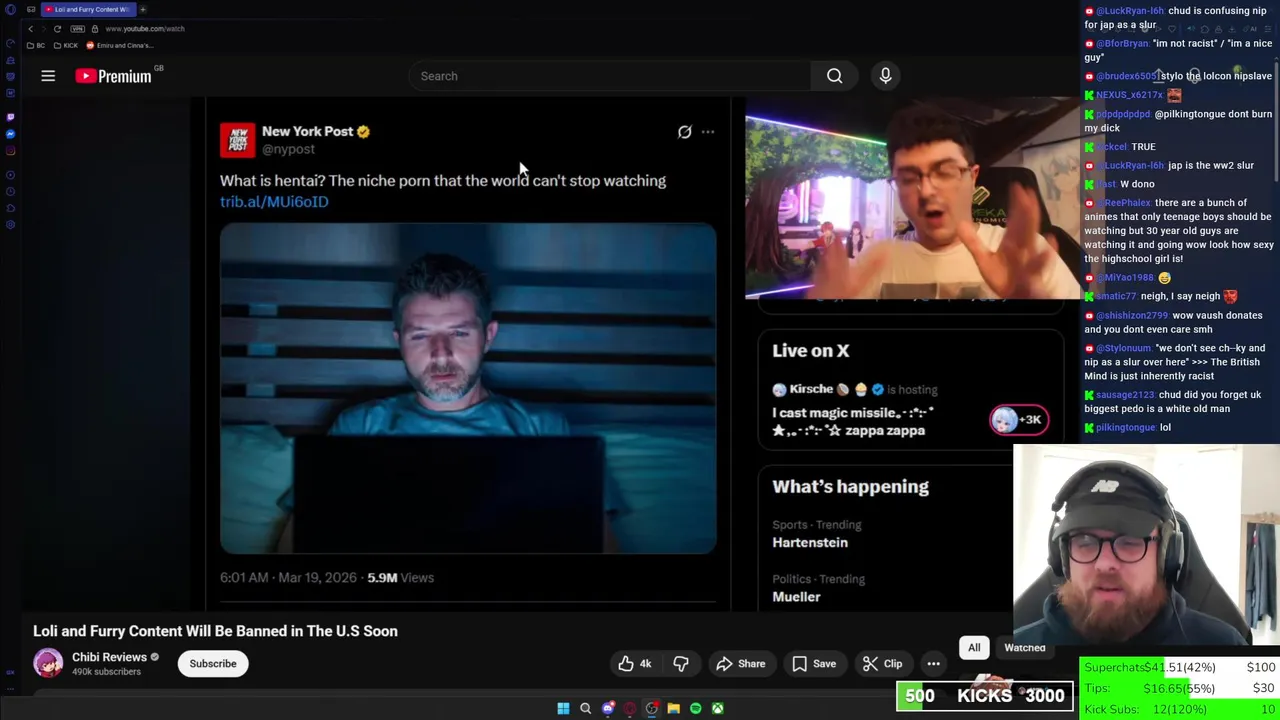Dislike the video with thumbs-down button
The width and height of the screenshot is (1280, 720).
681,664
